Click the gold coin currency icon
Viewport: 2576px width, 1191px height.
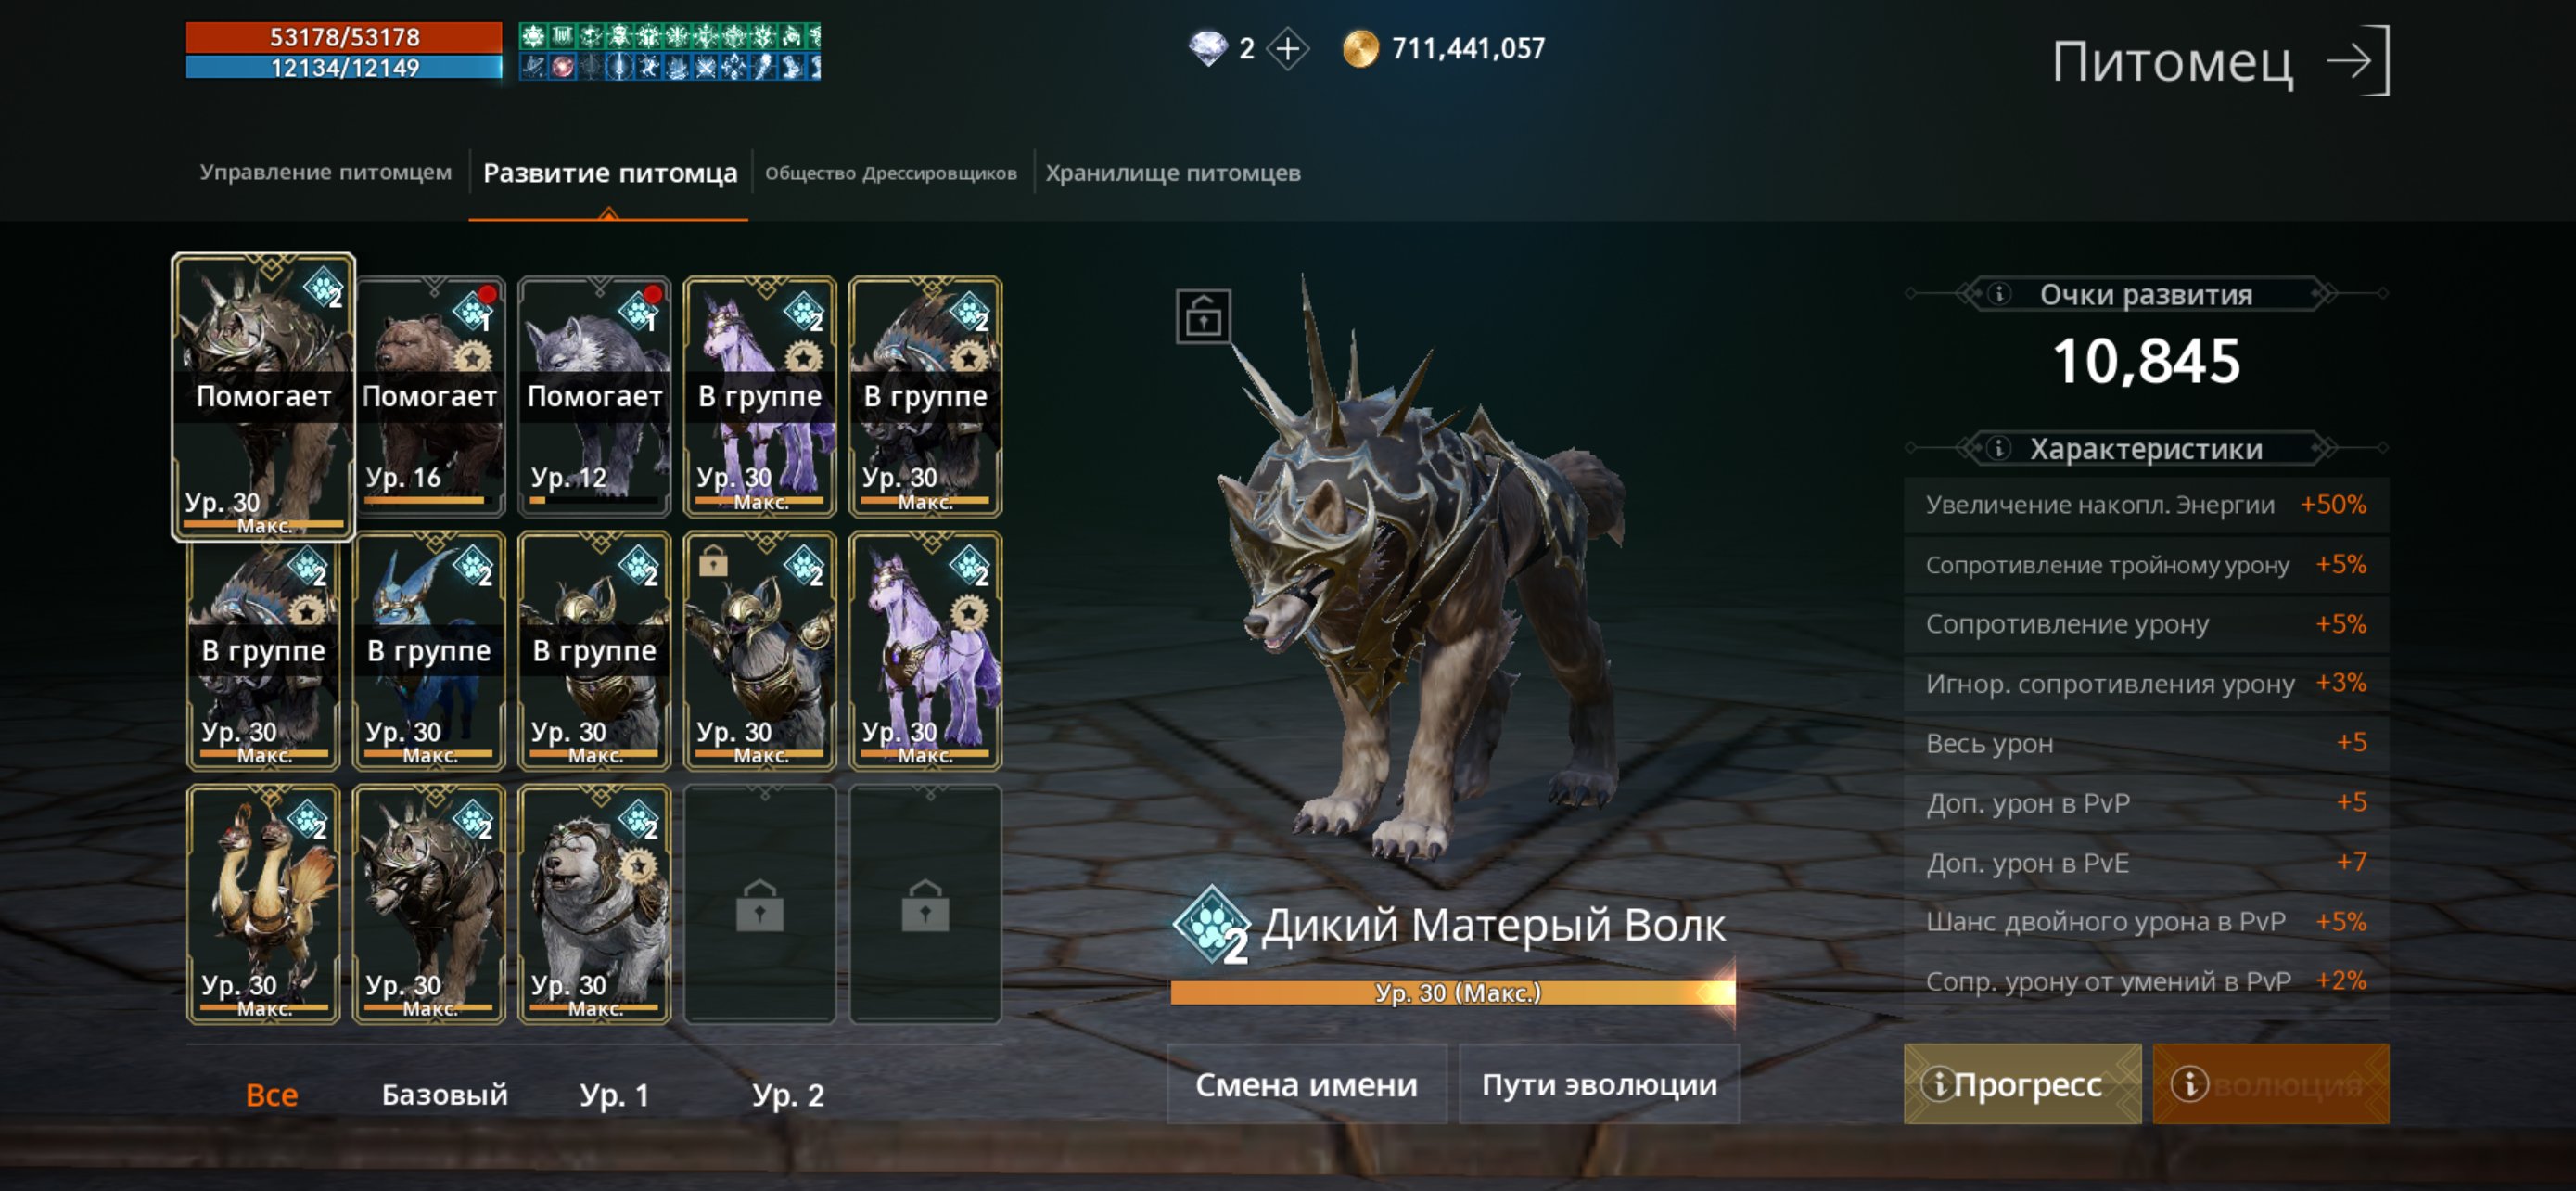1360,49
